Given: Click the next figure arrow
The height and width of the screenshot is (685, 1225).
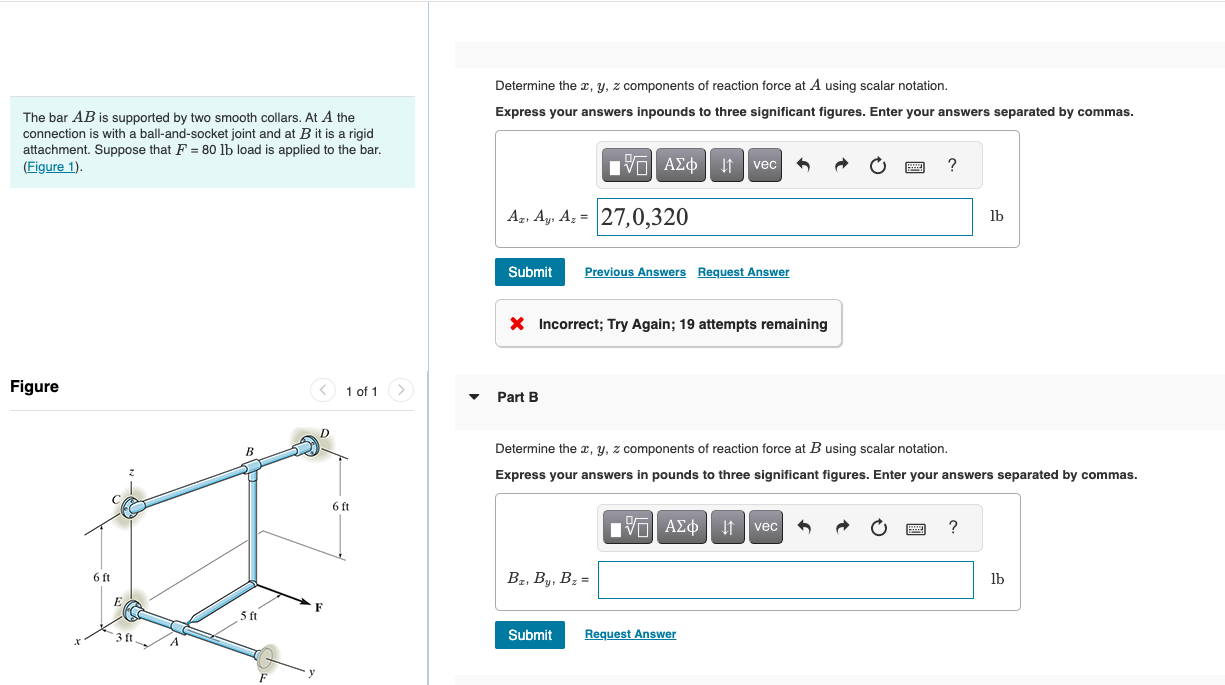Looking at the screenshot, I should [400, 391].
